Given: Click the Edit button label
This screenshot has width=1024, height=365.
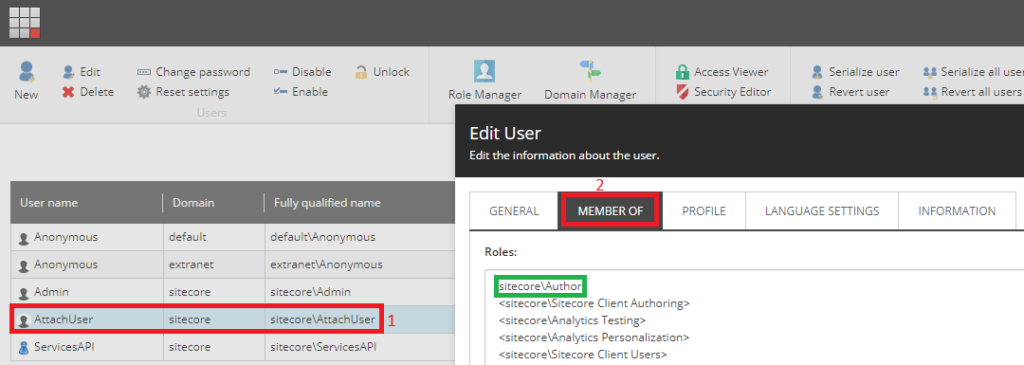Looking at the screenshot, I should [90, 72].
